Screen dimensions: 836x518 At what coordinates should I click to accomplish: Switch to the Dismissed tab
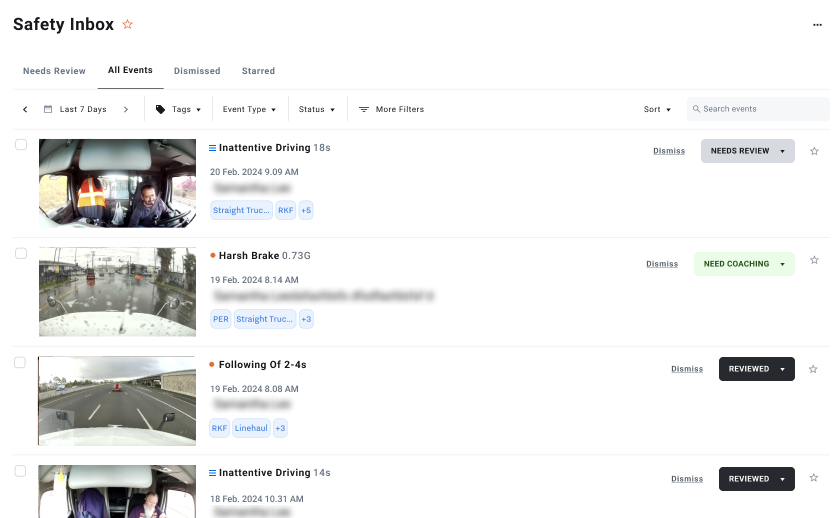coord(197,71)
